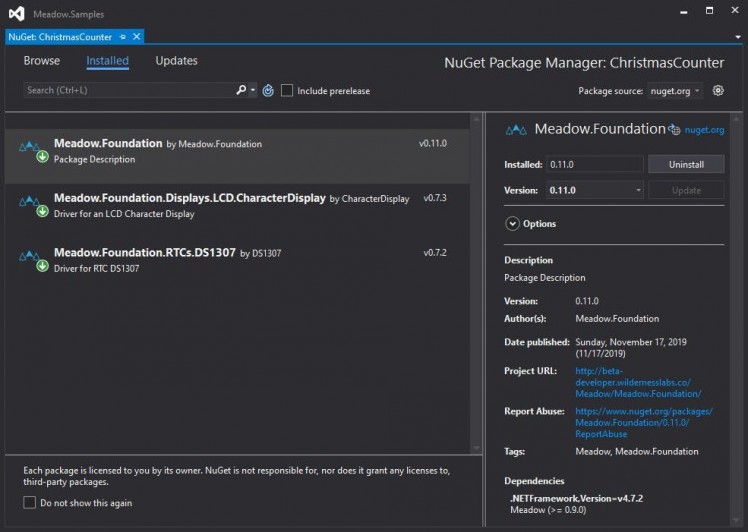The width and height of the screenshot is (748, 532).
Task: Switch to the Browse tab
Action: coord(42,61)
